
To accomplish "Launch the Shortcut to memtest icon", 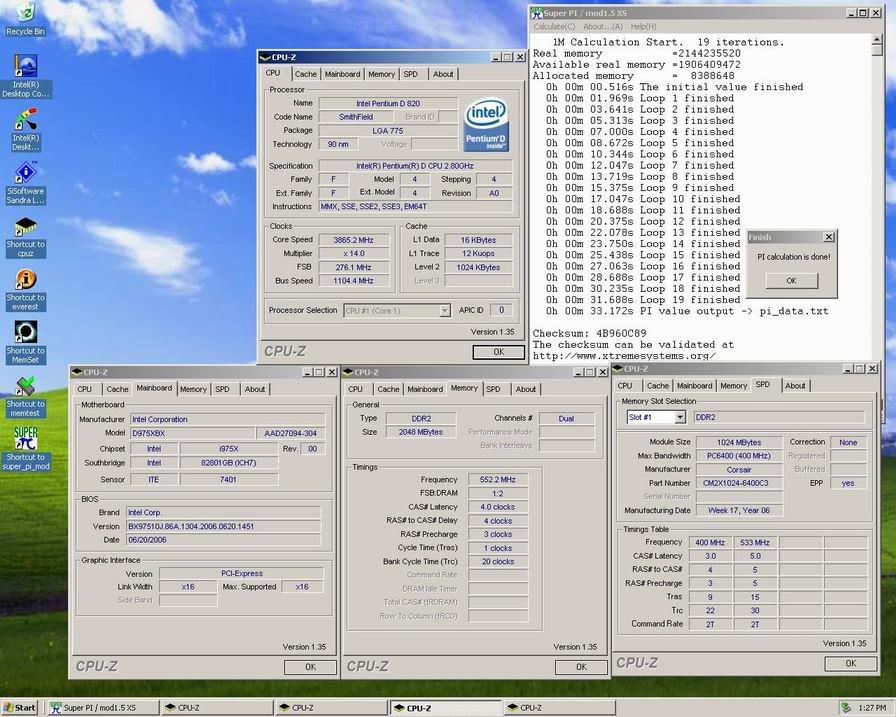I will click(x=25, y=386).
